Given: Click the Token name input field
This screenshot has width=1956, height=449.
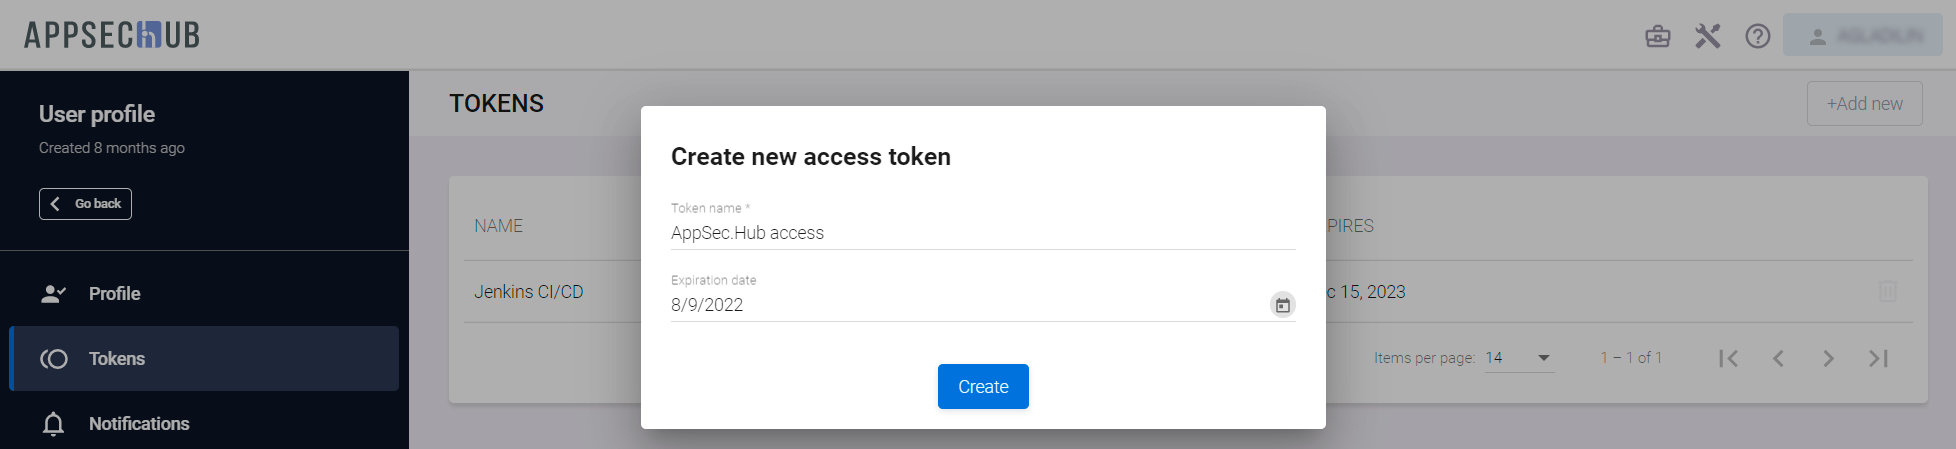Looking at the screenshot, I should tap(982, 233).
